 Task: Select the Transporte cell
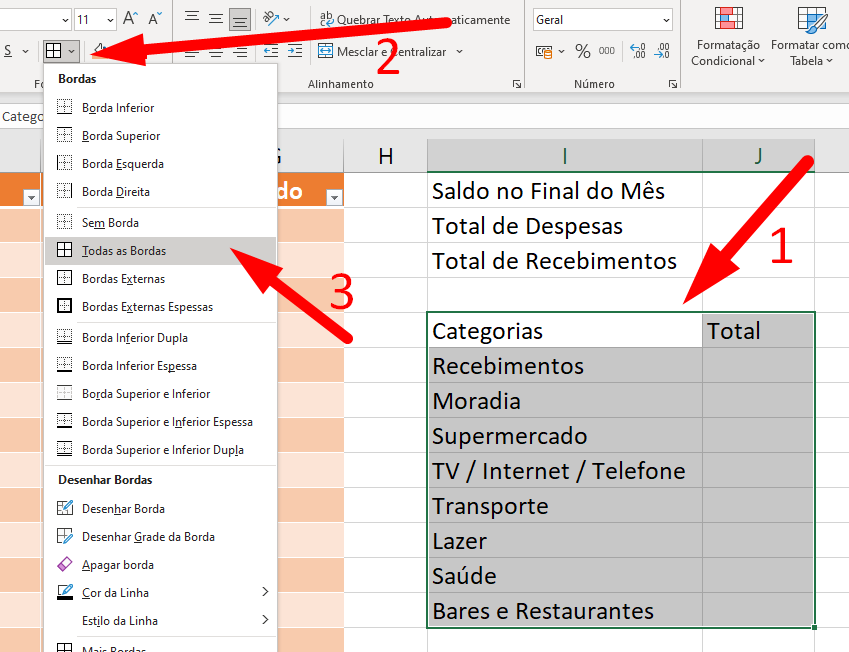point(565,506)
